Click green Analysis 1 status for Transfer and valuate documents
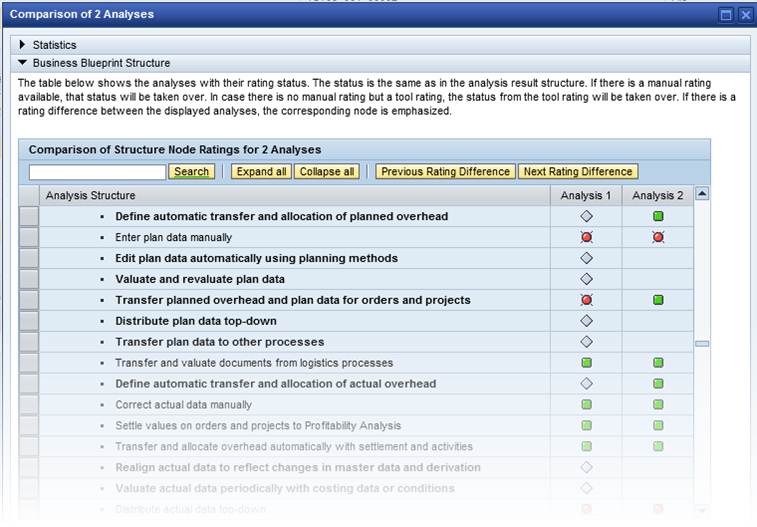The image size is (757, 527). [x=586, y=363]
